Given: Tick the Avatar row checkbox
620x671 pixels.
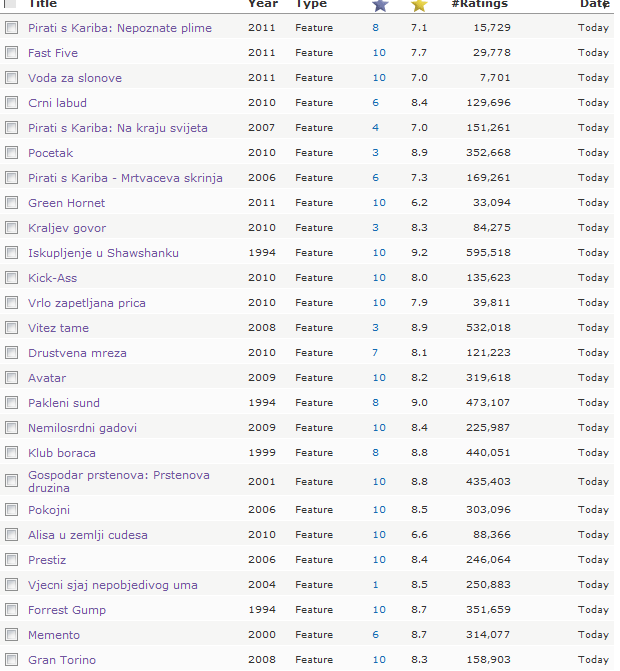Looking at the screenshot, I should pos(12,377).
